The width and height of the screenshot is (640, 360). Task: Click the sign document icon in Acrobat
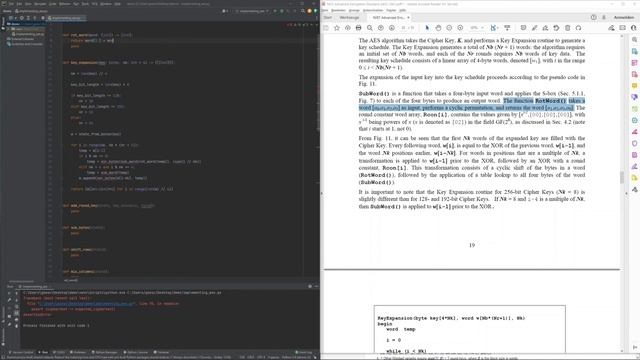545,28
